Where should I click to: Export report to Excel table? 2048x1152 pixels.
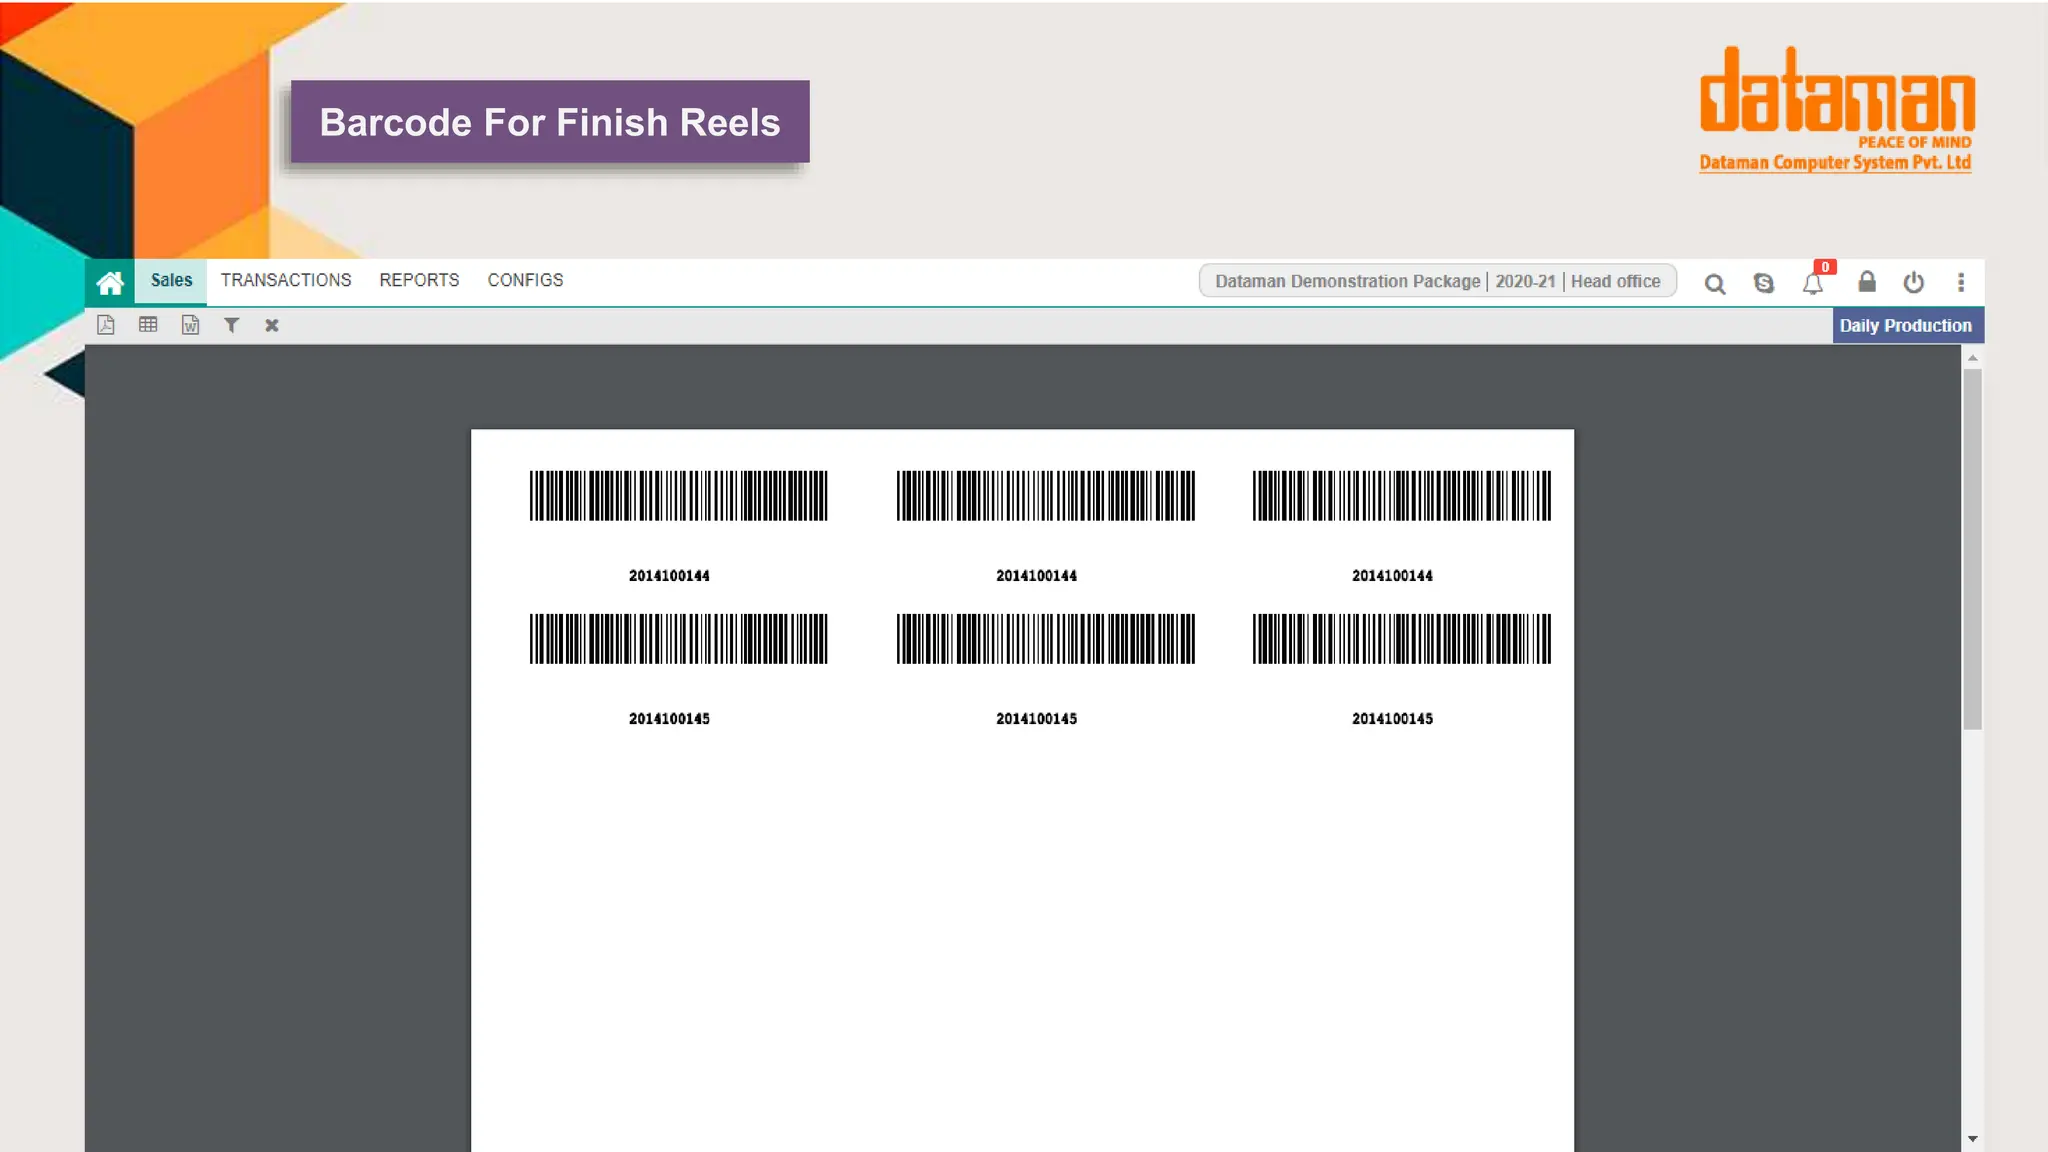coord(148,325)
